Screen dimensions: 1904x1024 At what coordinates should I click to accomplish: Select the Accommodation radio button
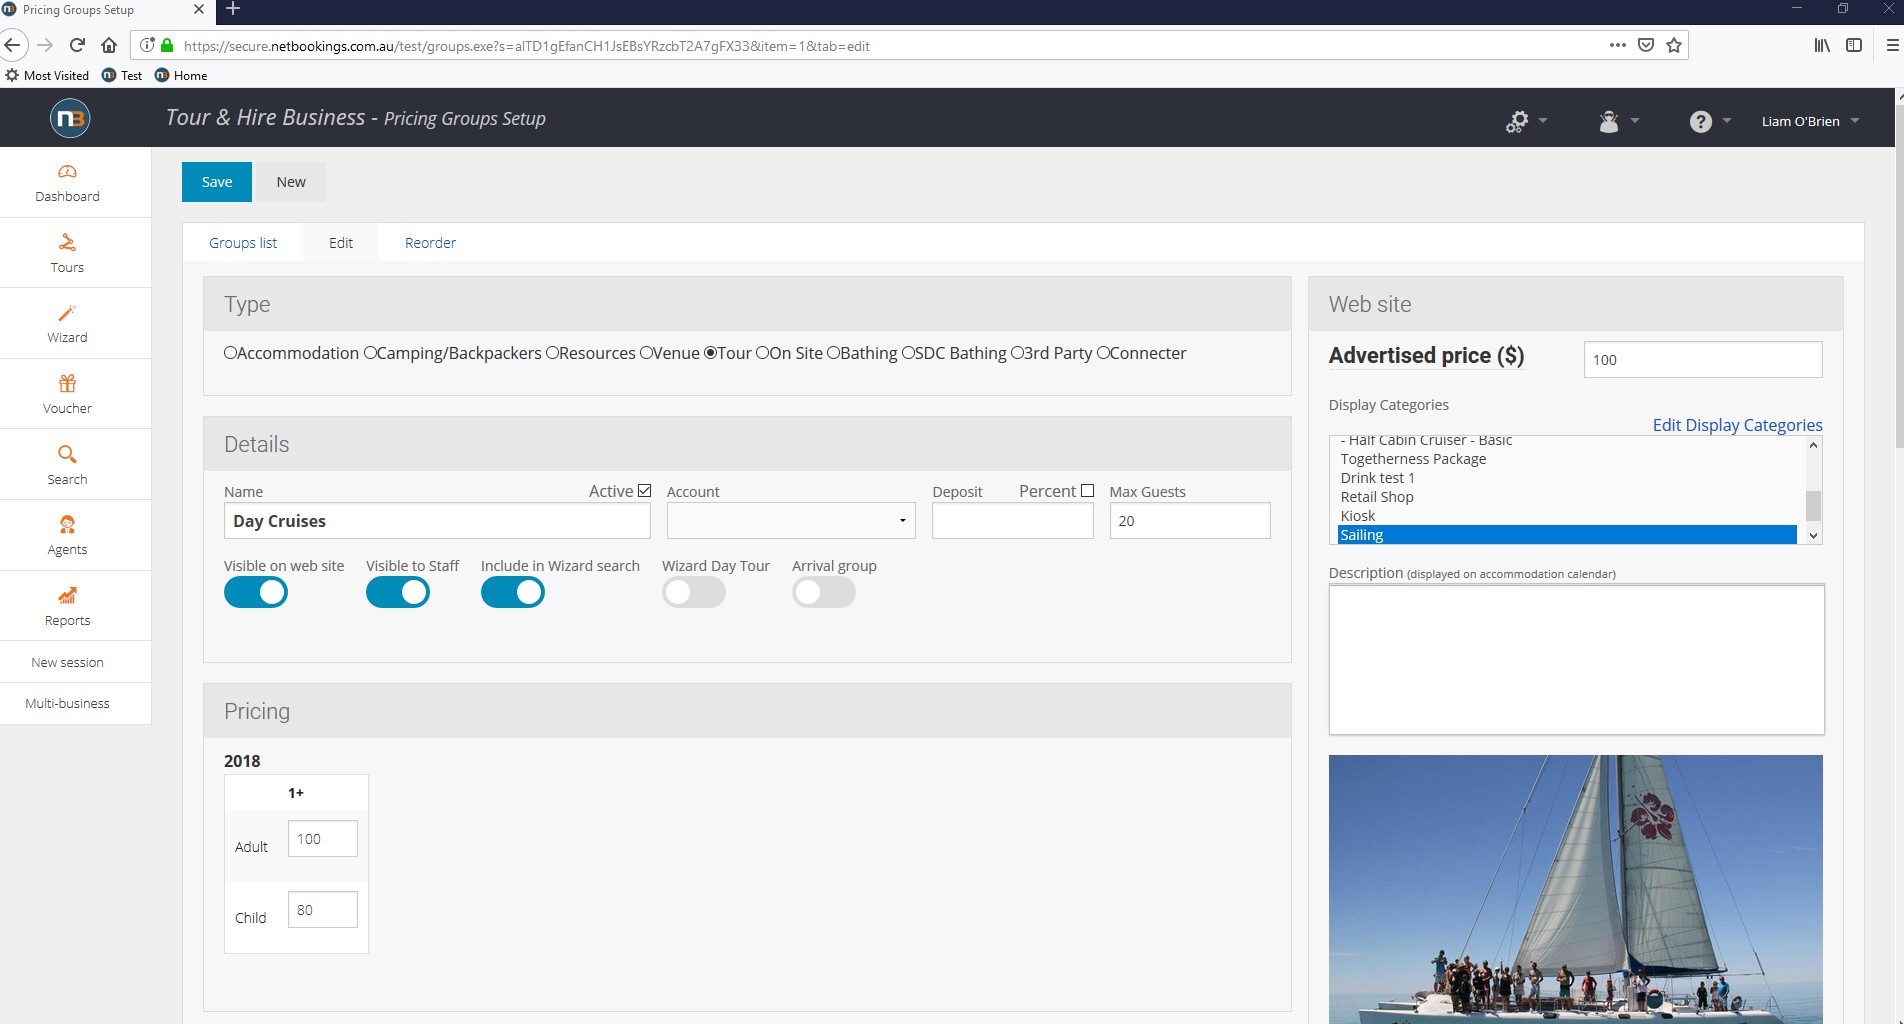(x=231, y=353)
